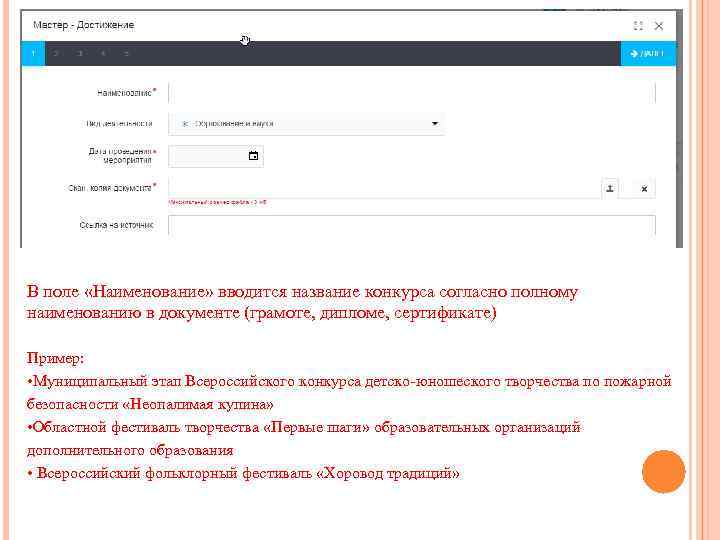This screenshot has width=720, height=540.
Task: Focus the Наименование input field
Action: (x=412, y=93)
